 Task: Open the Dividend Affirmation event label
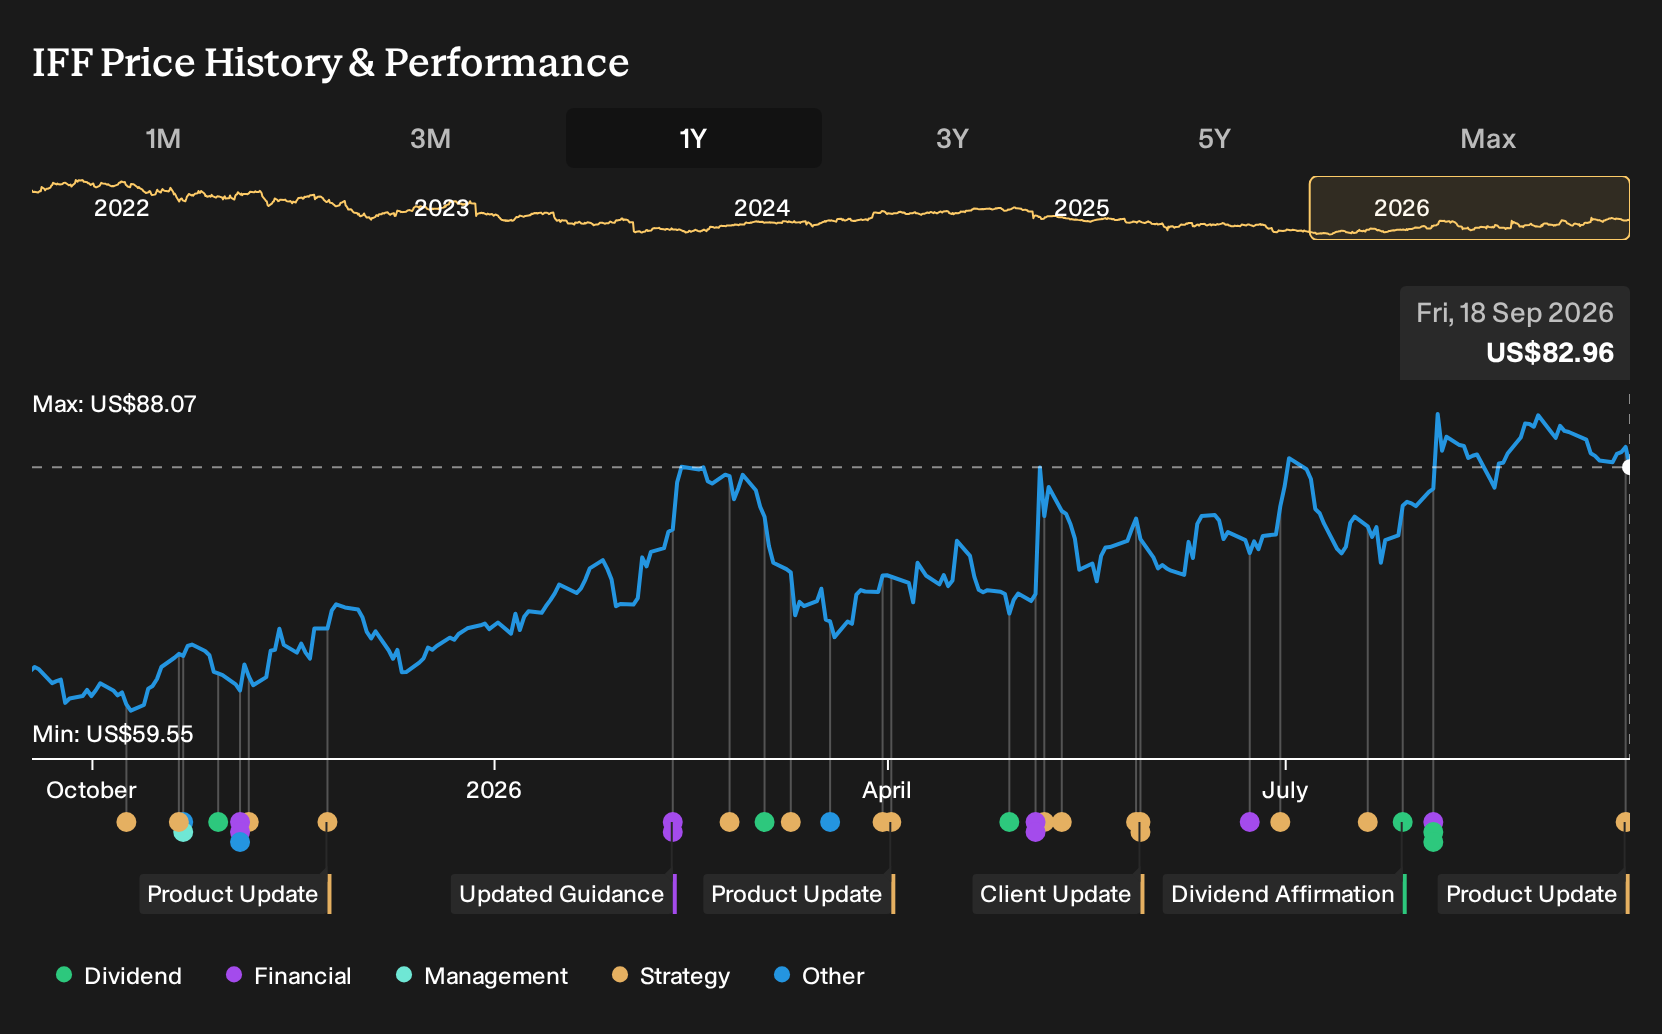tap(1285, 894)
